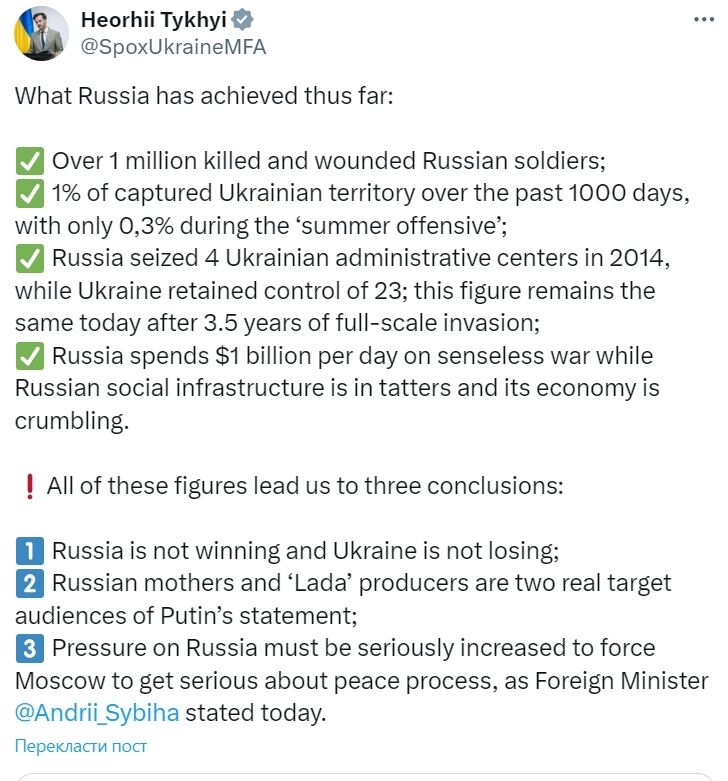
Task: Click the green checkmark before 'Russia spends $1 billion'
Action: (29, 355)
